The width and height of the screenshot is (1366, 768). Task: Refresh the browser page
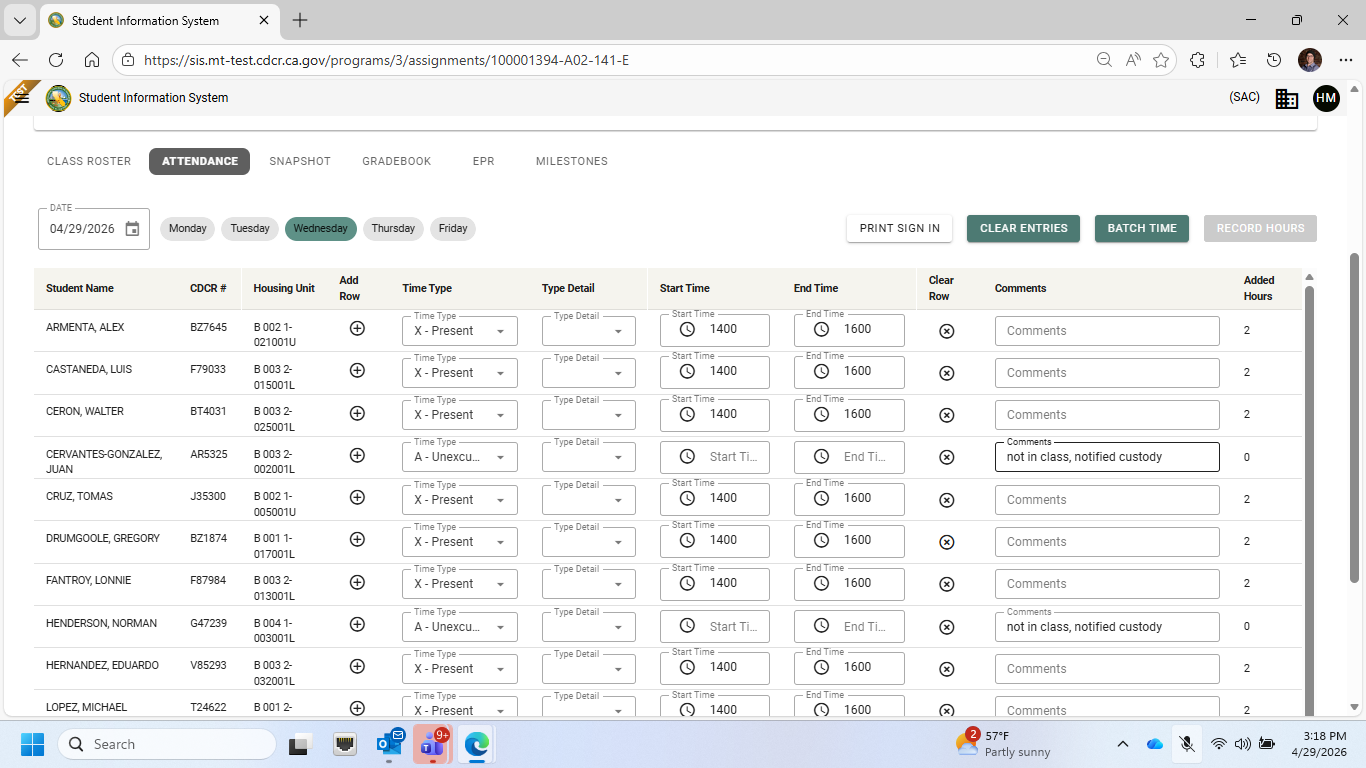pyautogui.click(x=56, y=60)
